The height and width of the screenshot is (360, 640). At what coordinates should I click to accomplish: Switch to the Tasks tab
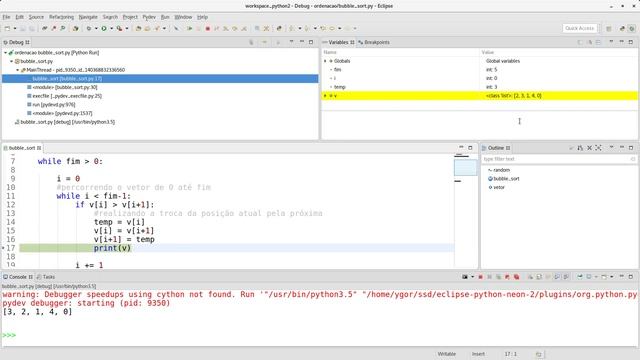pos(46,277)
